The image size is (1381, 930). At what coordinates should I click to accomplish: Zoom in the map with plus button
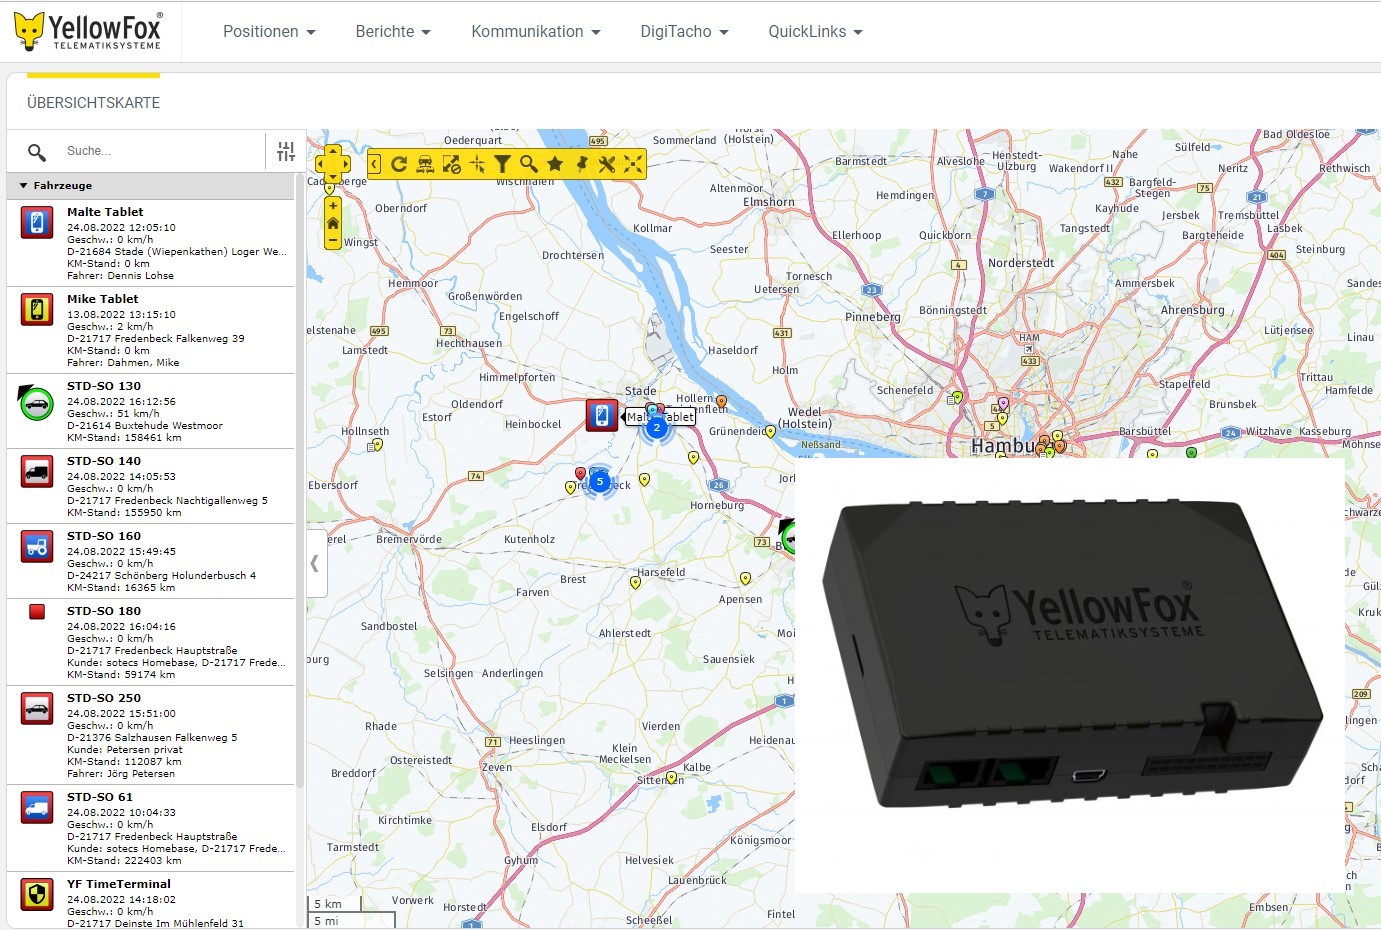[x=333, y=205]
